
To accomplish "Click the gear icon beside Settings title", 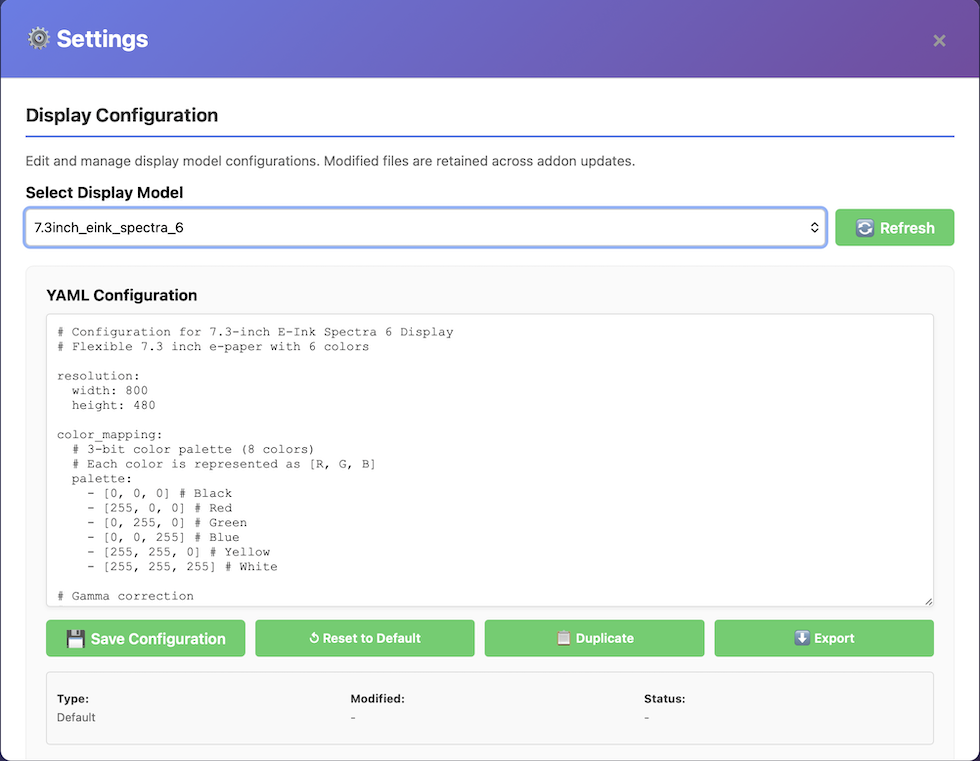I will click(38, 39).
